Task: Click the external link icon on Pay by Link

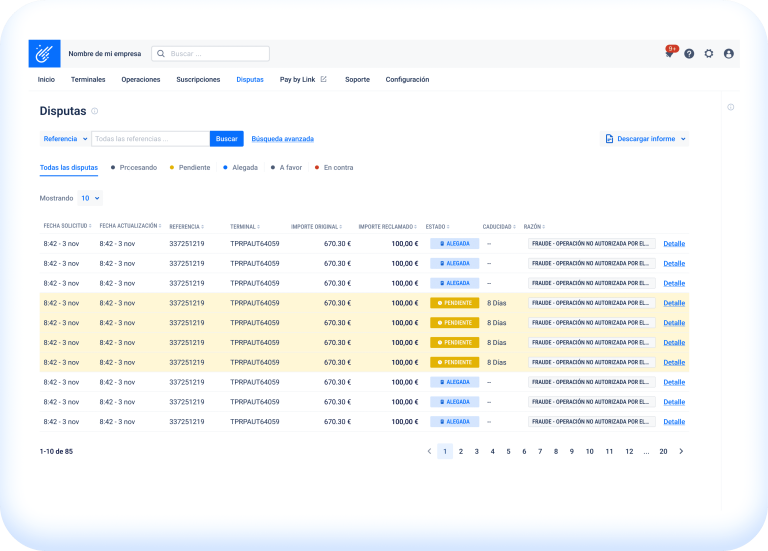Action: [323, 79]
